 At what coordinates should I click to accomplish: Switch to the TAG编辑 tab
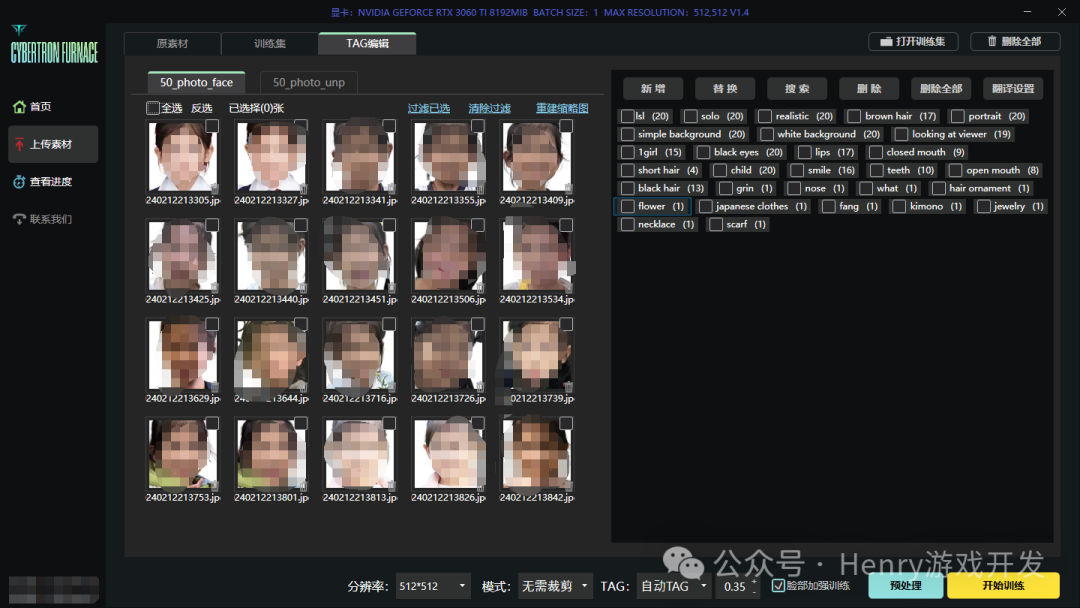pos(367,43)
